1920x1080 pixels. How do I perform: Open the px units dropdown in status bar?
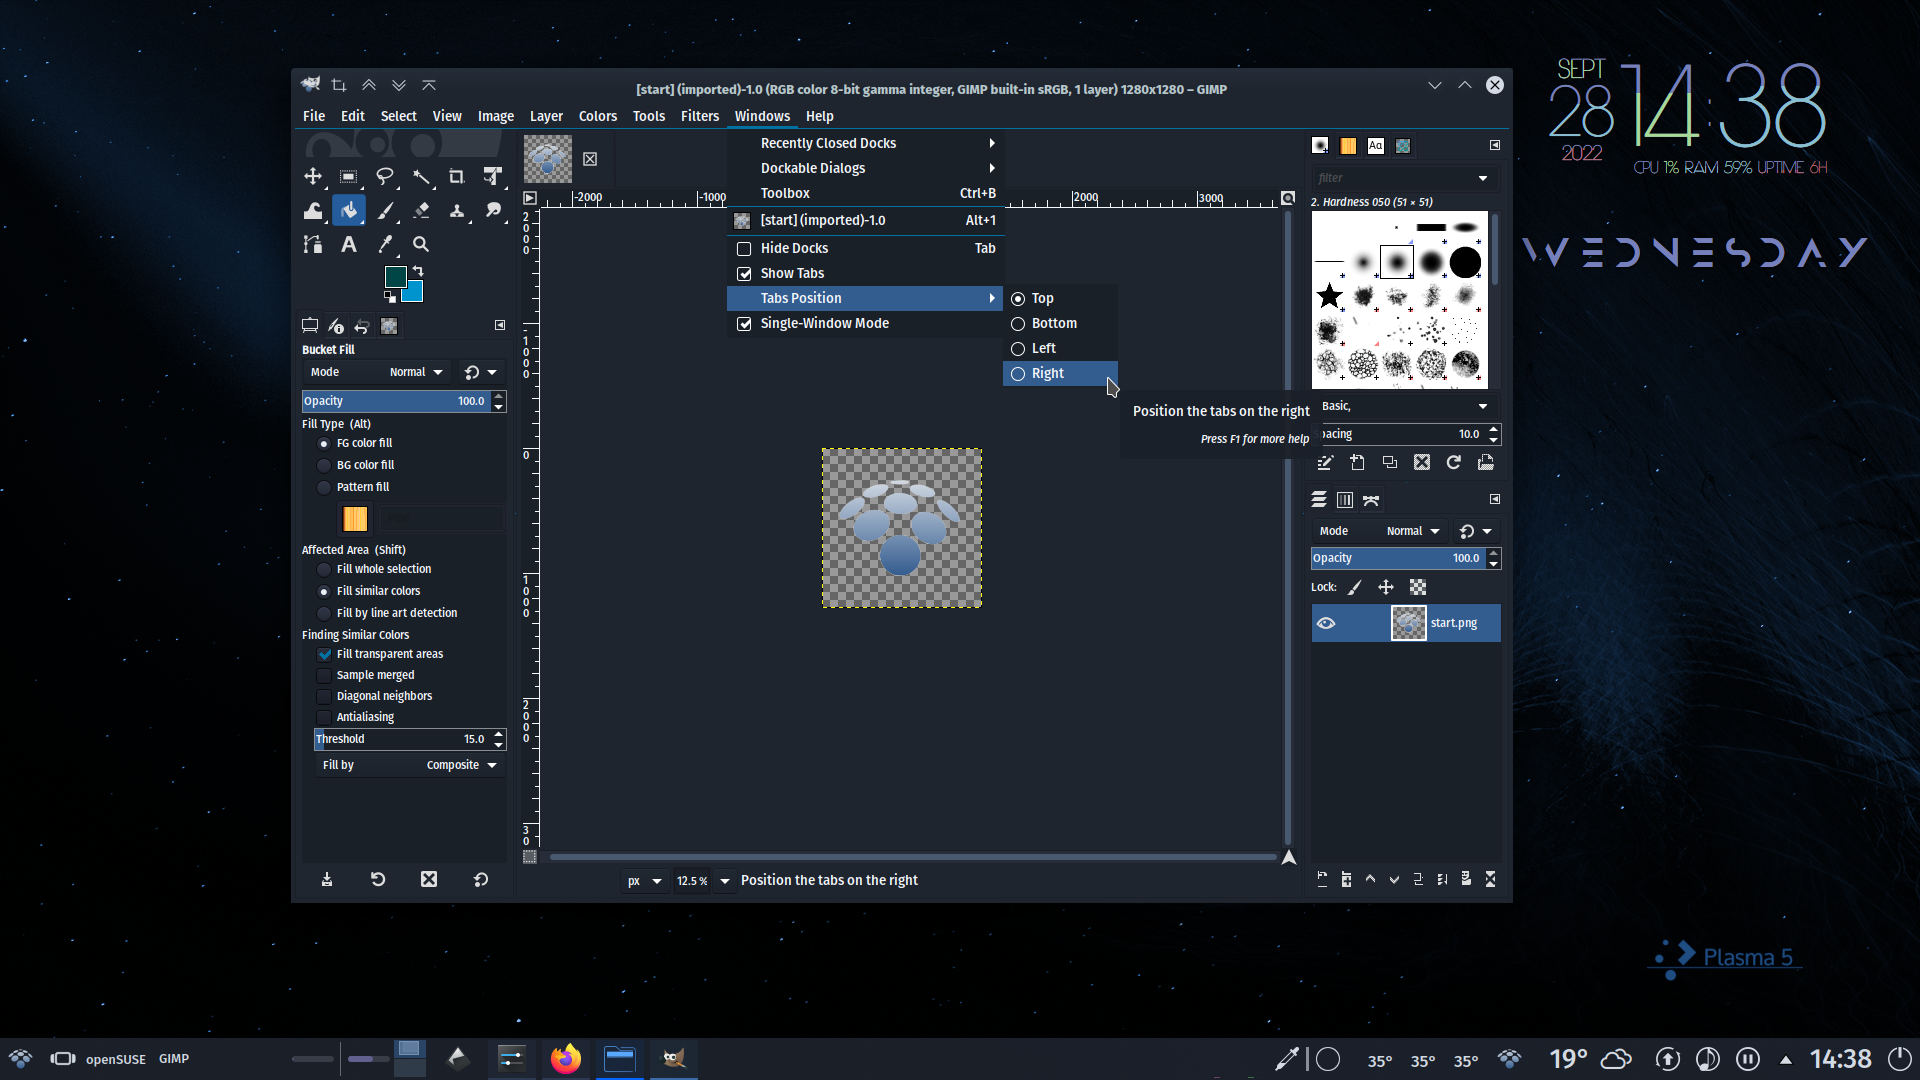(x=644, y=882)
